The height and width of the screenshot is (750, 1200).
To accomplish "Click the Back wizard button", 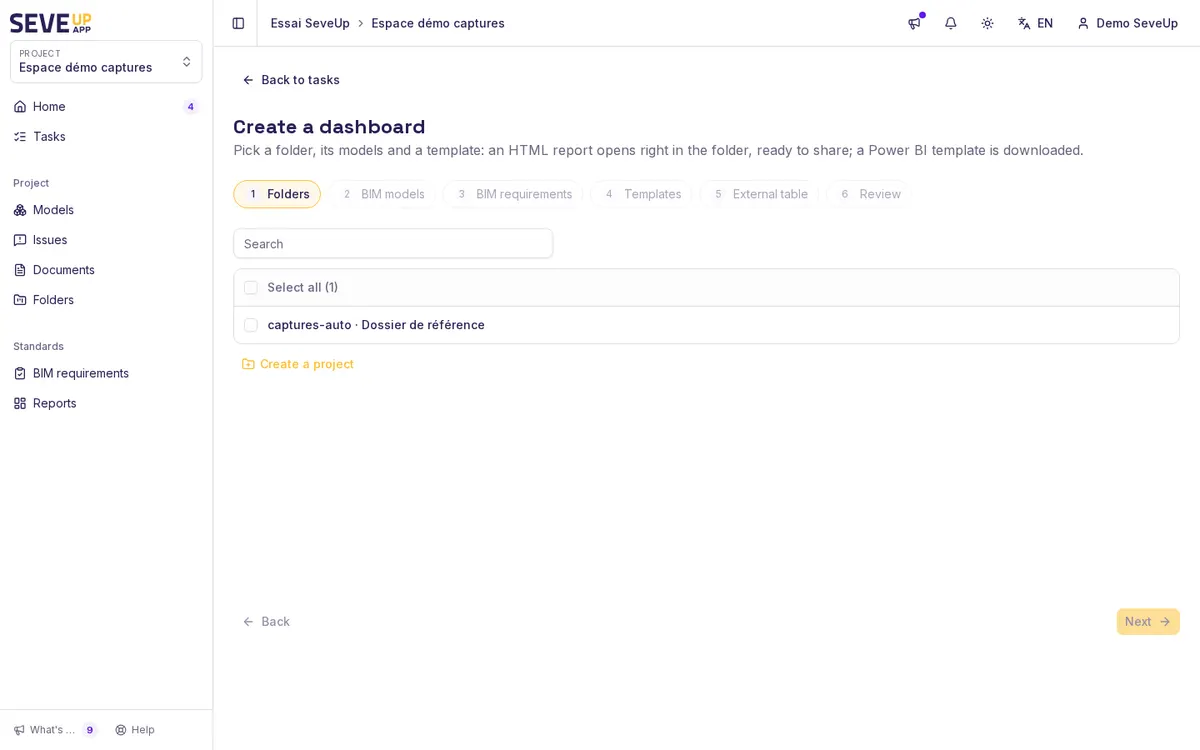I will click(x=266, y=622).
